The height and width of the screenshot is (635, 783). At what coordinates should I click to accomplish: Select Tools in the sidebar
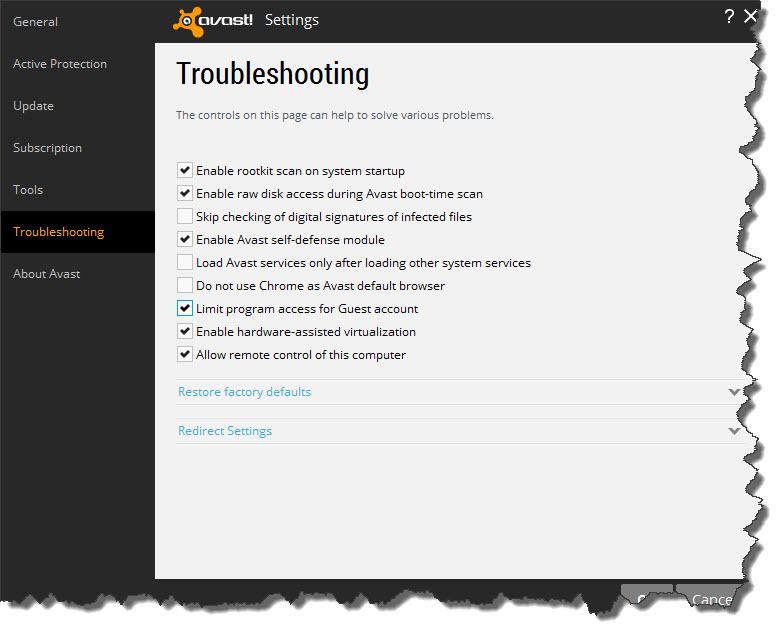pos(77,190)
